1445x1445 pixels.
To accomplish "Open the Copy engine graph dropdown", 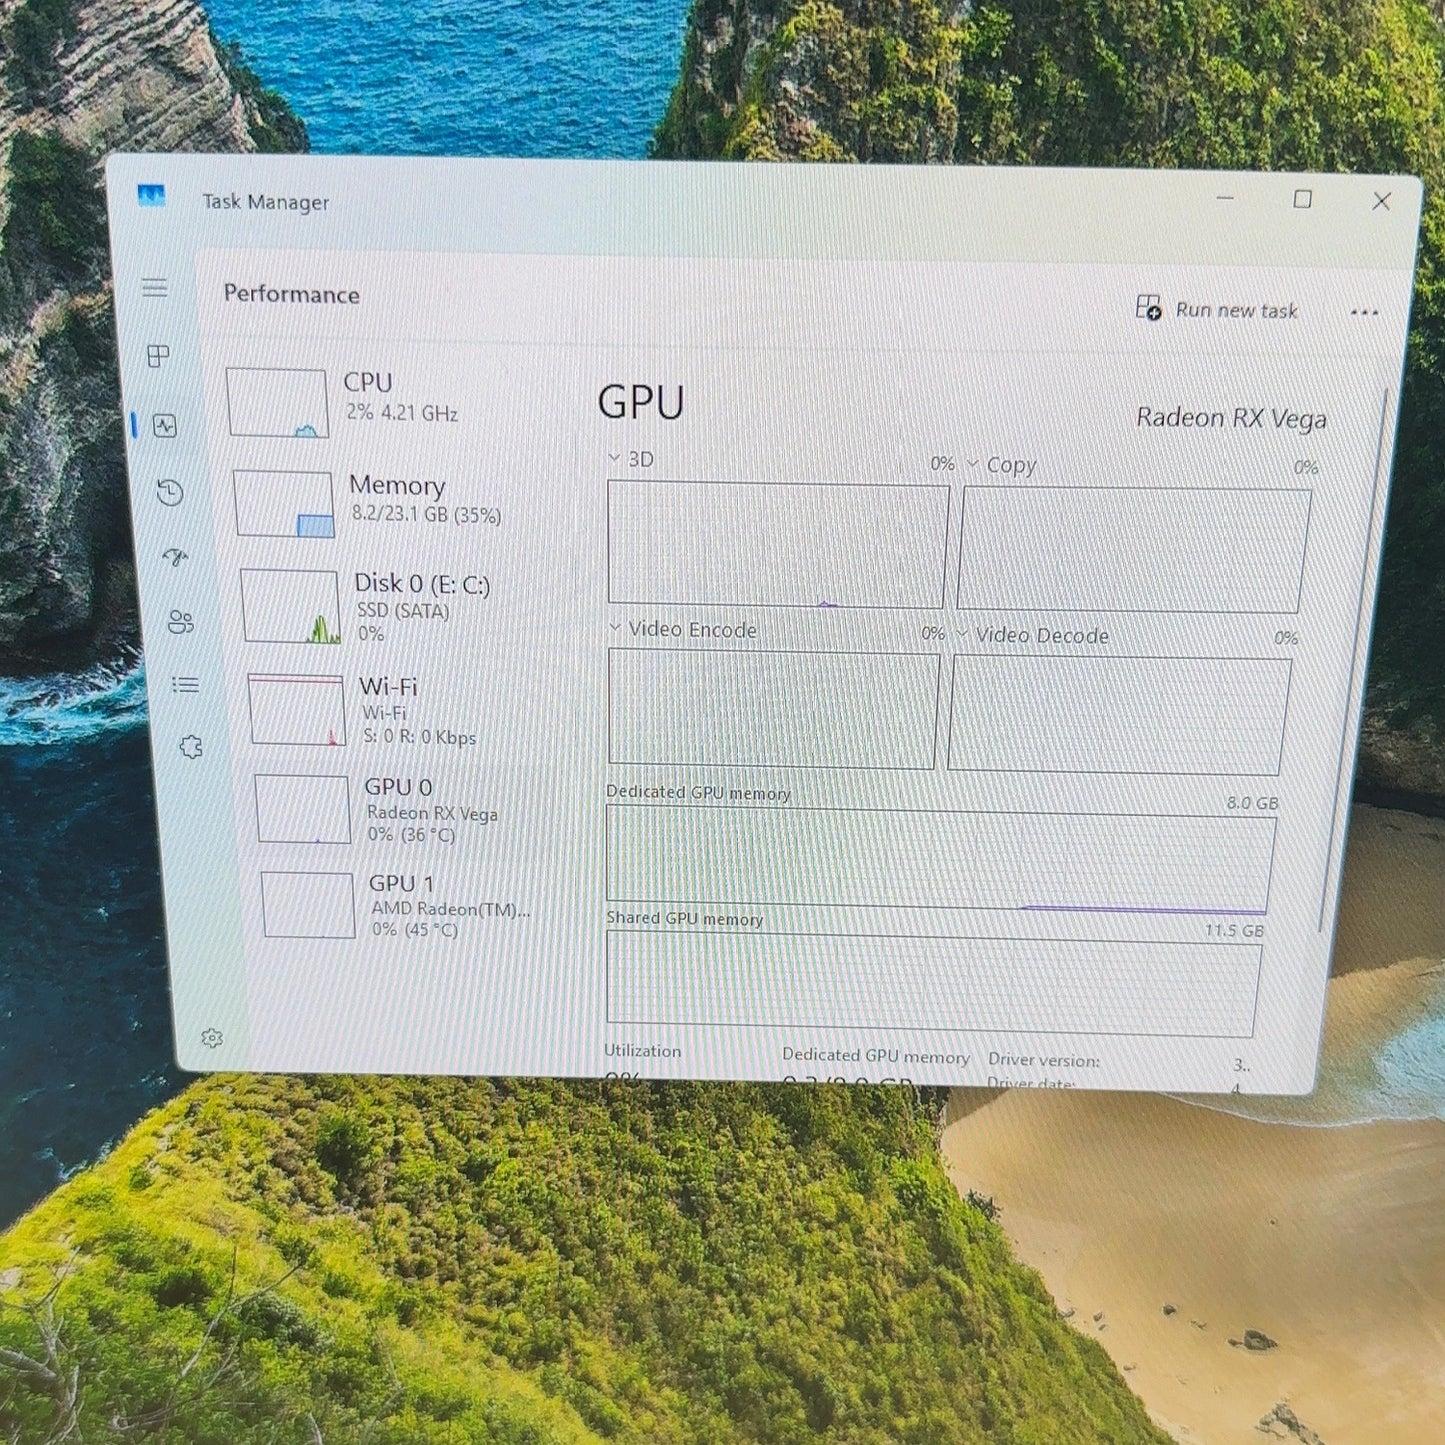I will coord(972,464).
